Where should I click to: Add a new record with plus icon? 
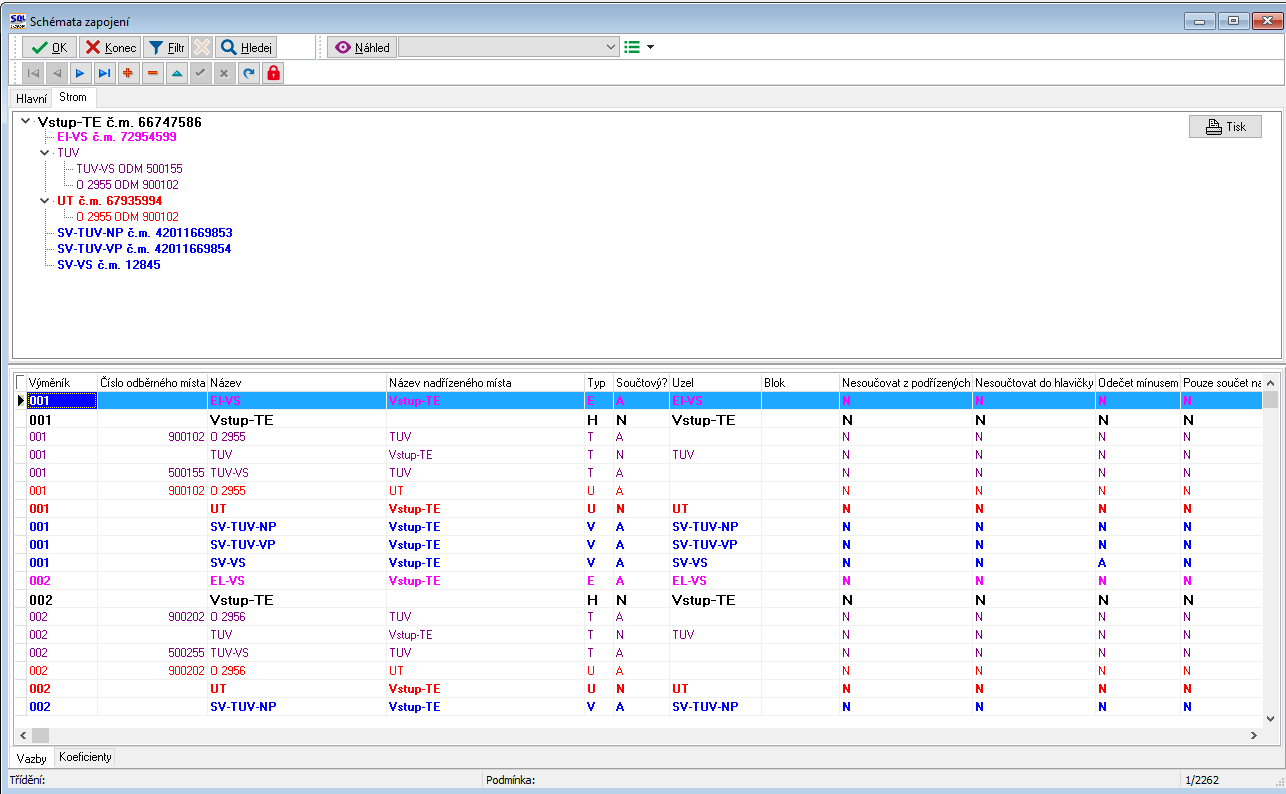coord(128,73)
